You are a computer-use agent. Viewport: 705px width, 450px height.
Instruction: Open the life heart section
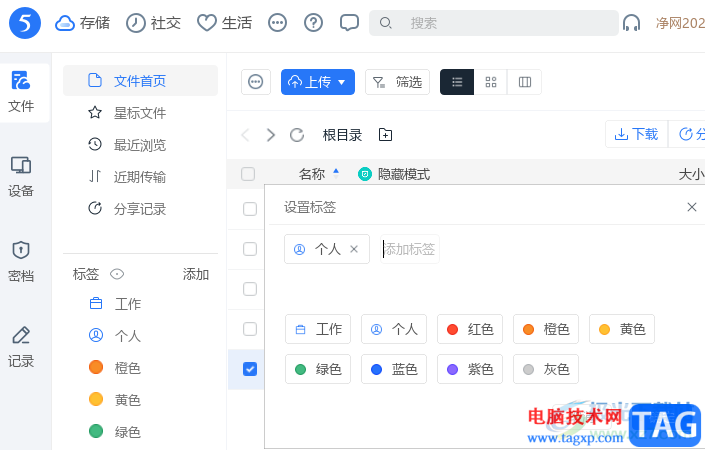224,23
